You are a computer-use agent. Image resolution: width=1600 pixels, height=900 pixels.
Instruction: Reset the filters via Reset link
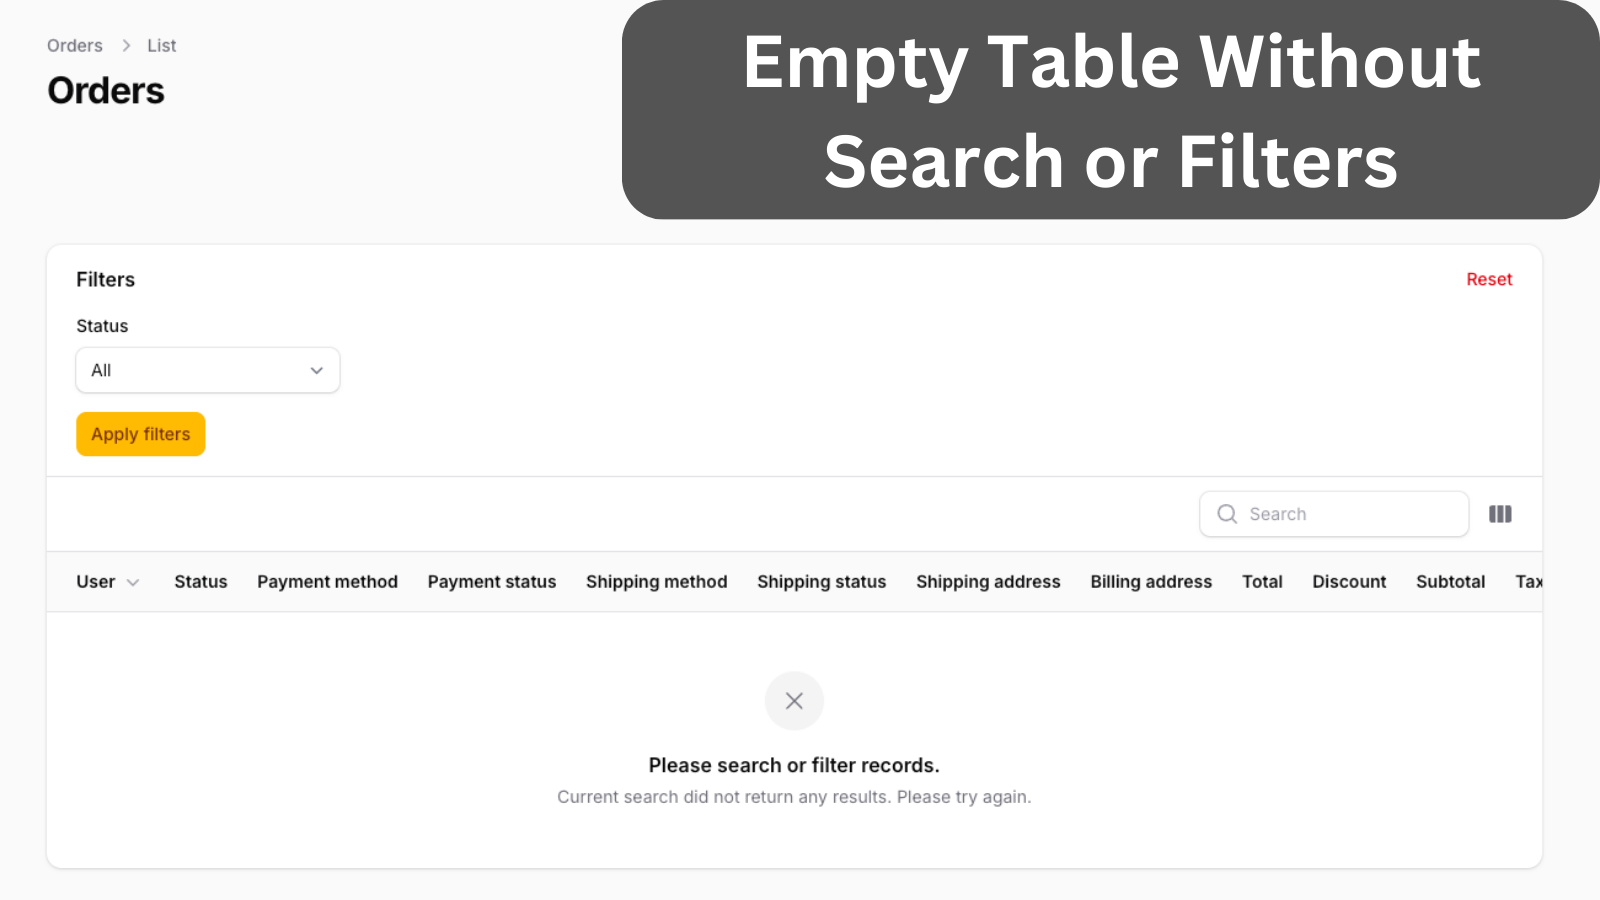pos(1489,279)
